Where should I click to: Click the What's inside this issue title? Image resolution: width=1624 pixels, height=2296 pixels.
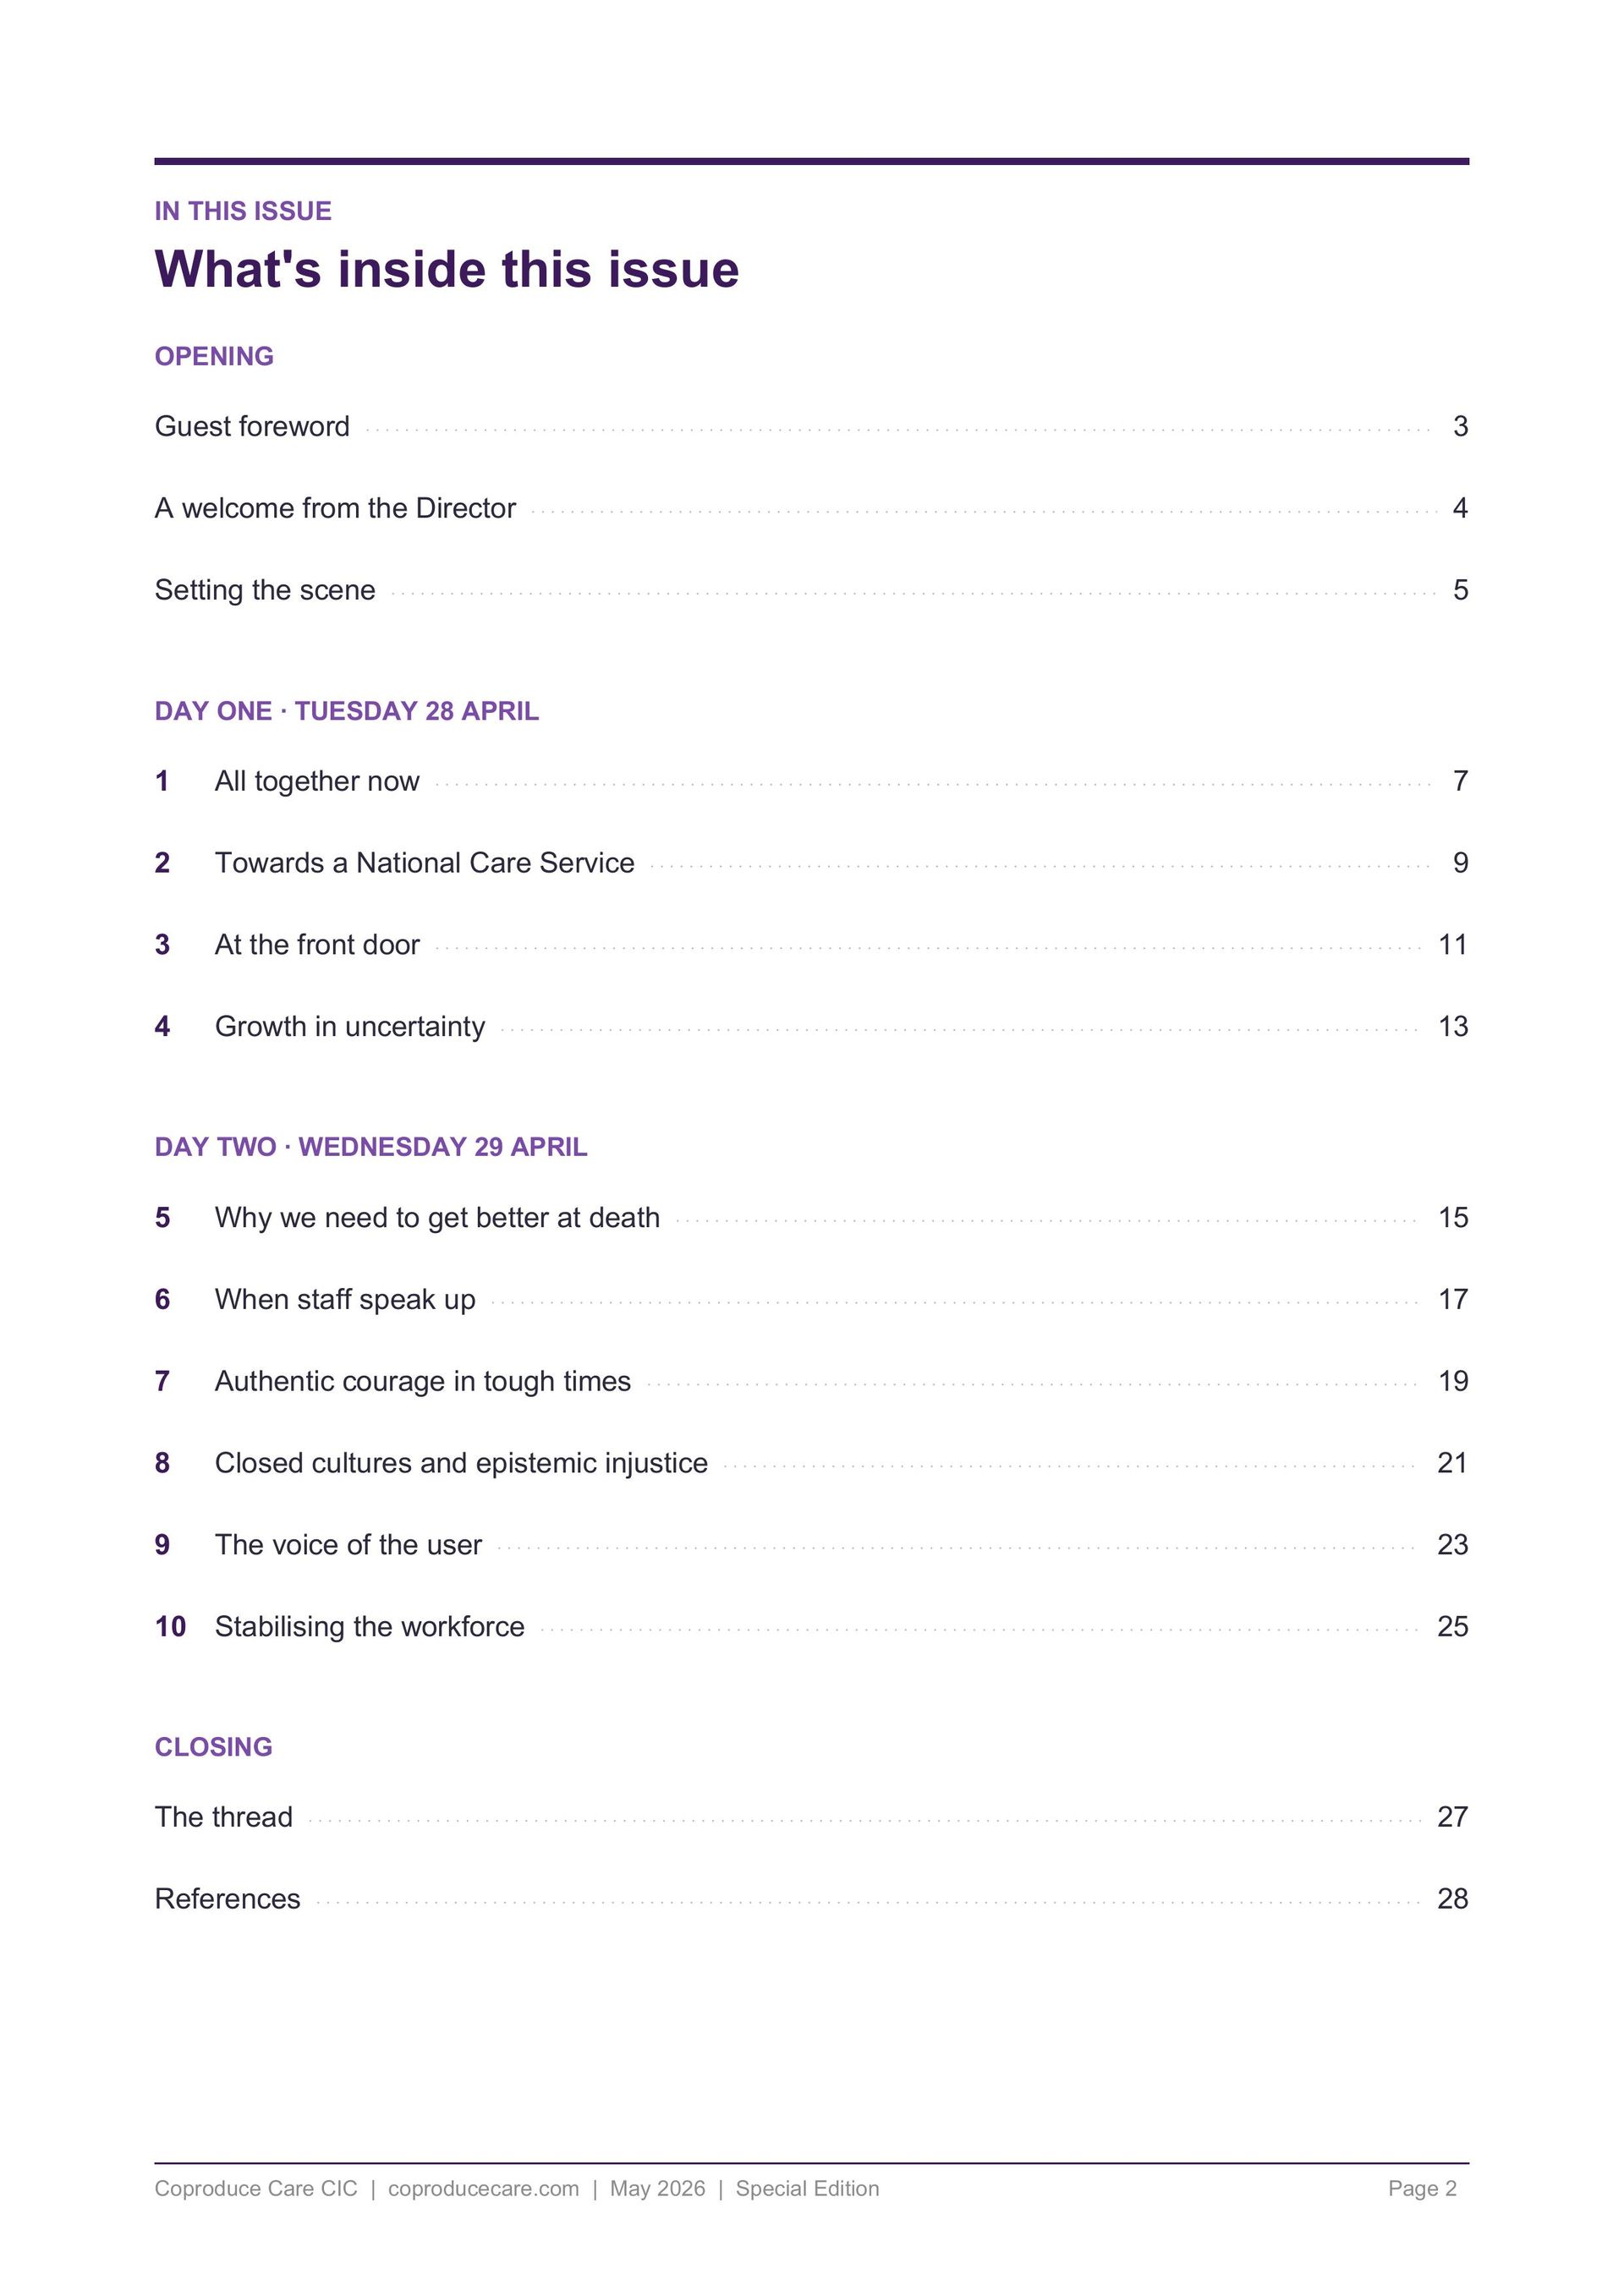pos(447,269)
